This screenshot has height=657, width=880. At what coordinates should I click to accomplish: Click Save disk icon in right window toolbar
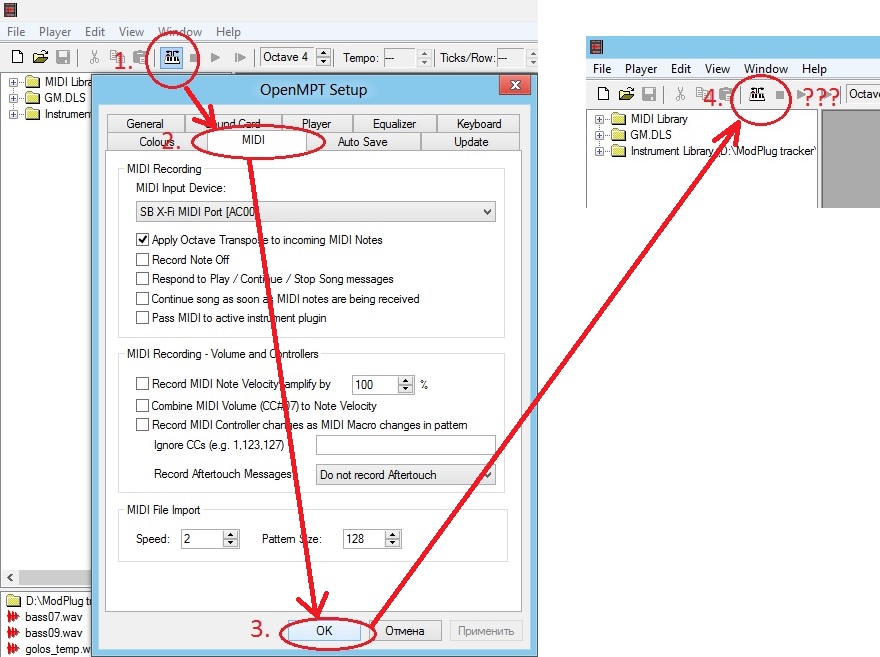(x=649, y=94)
